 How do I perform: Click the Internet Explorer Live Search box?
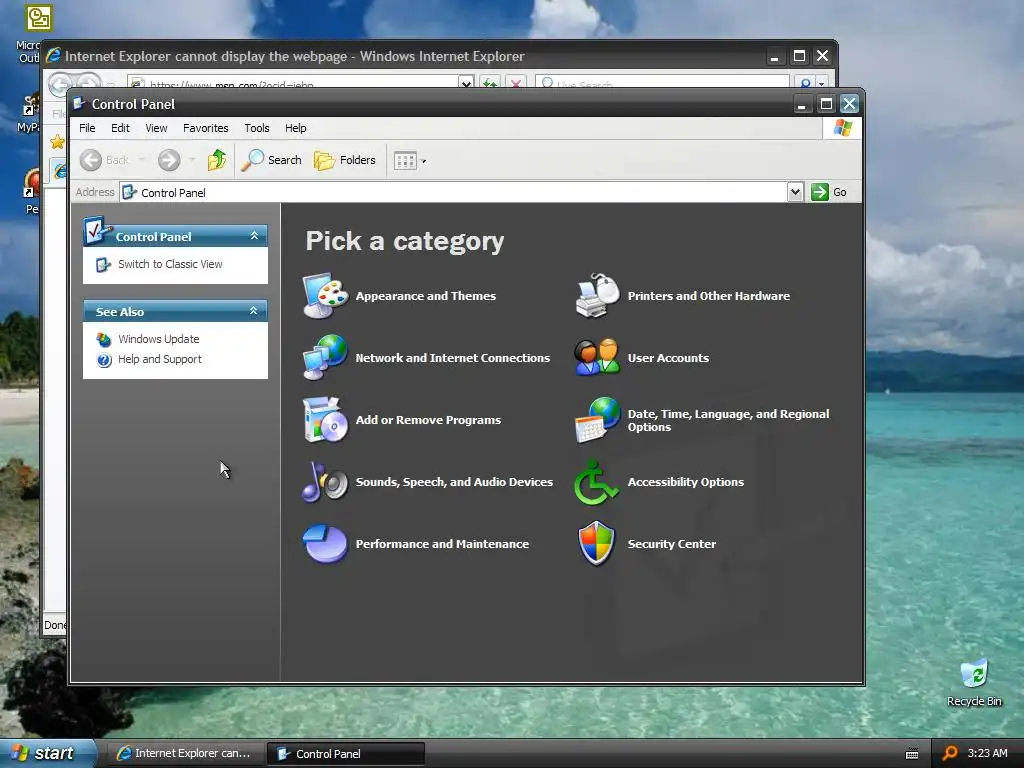(x=662, y=83)
